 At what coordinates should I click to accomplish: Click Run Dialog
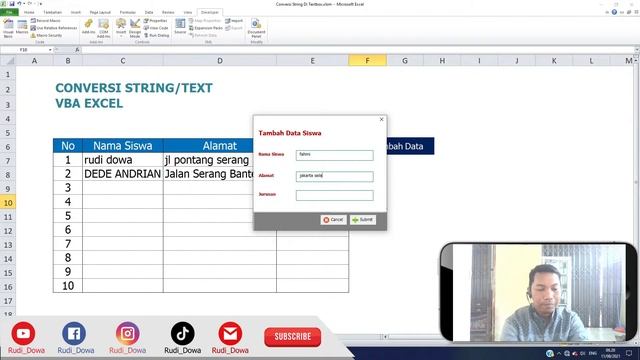(156, 36)
